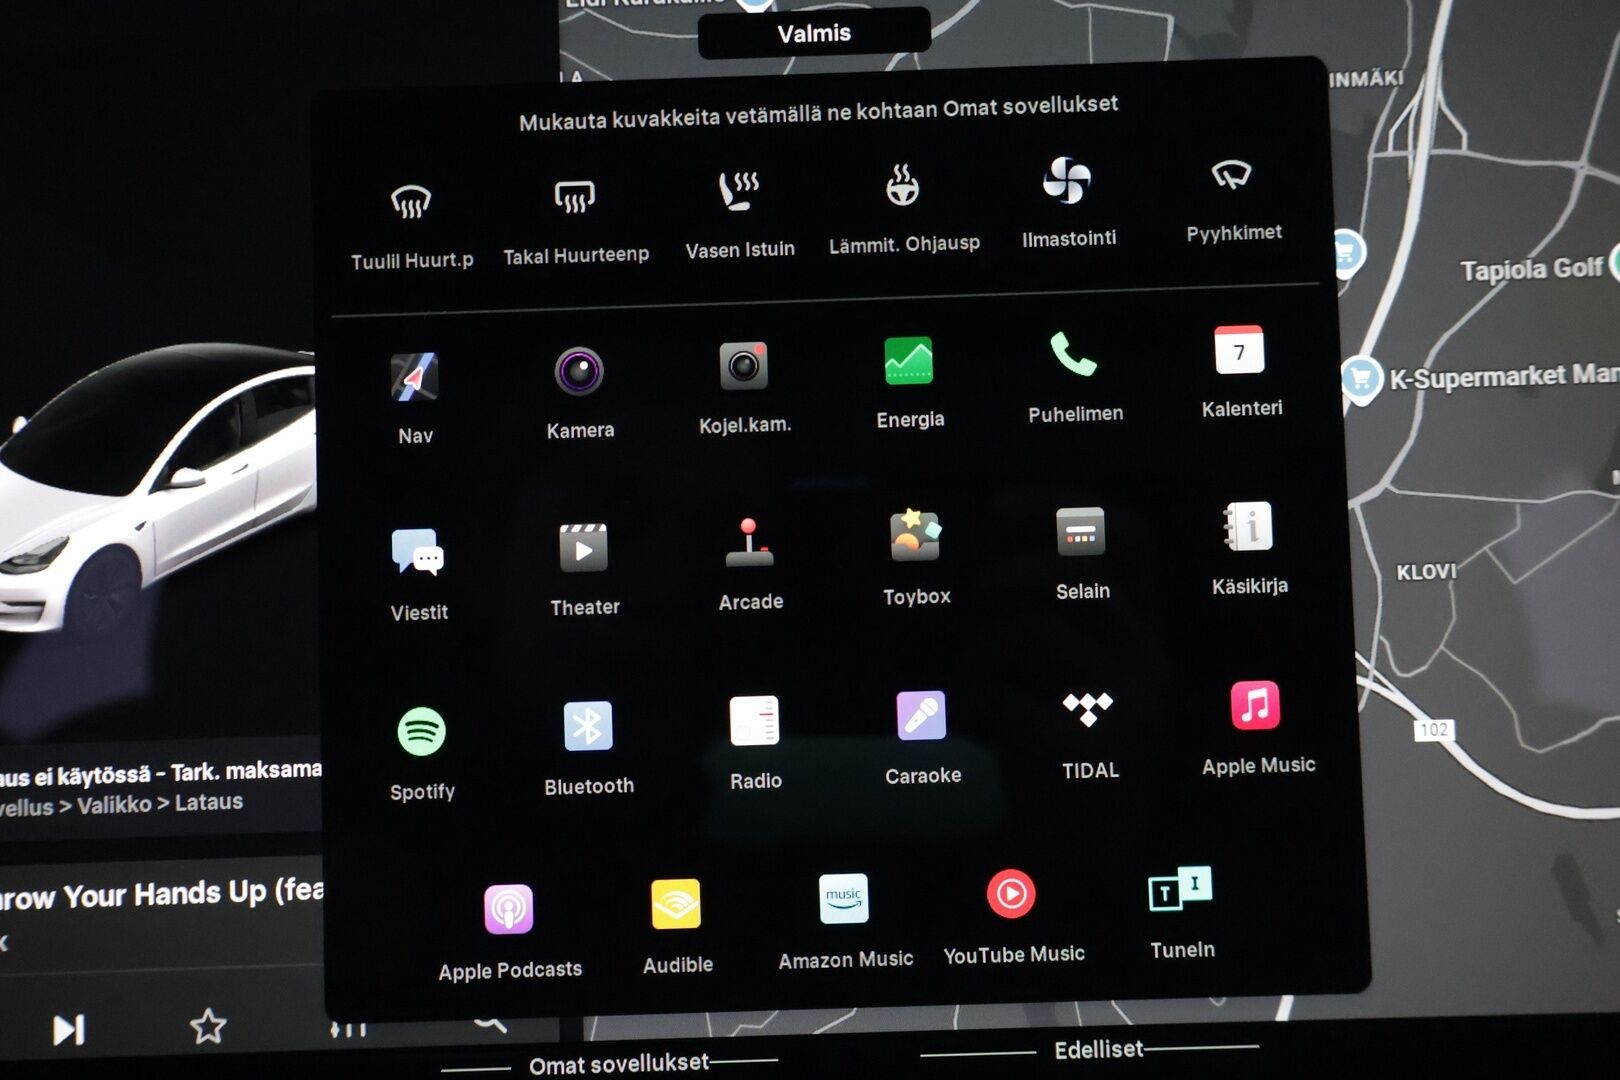Tap the shopping cart pin near Tapiola Golf
The image size is (1620, 1080).
[x=1347, y=253]
